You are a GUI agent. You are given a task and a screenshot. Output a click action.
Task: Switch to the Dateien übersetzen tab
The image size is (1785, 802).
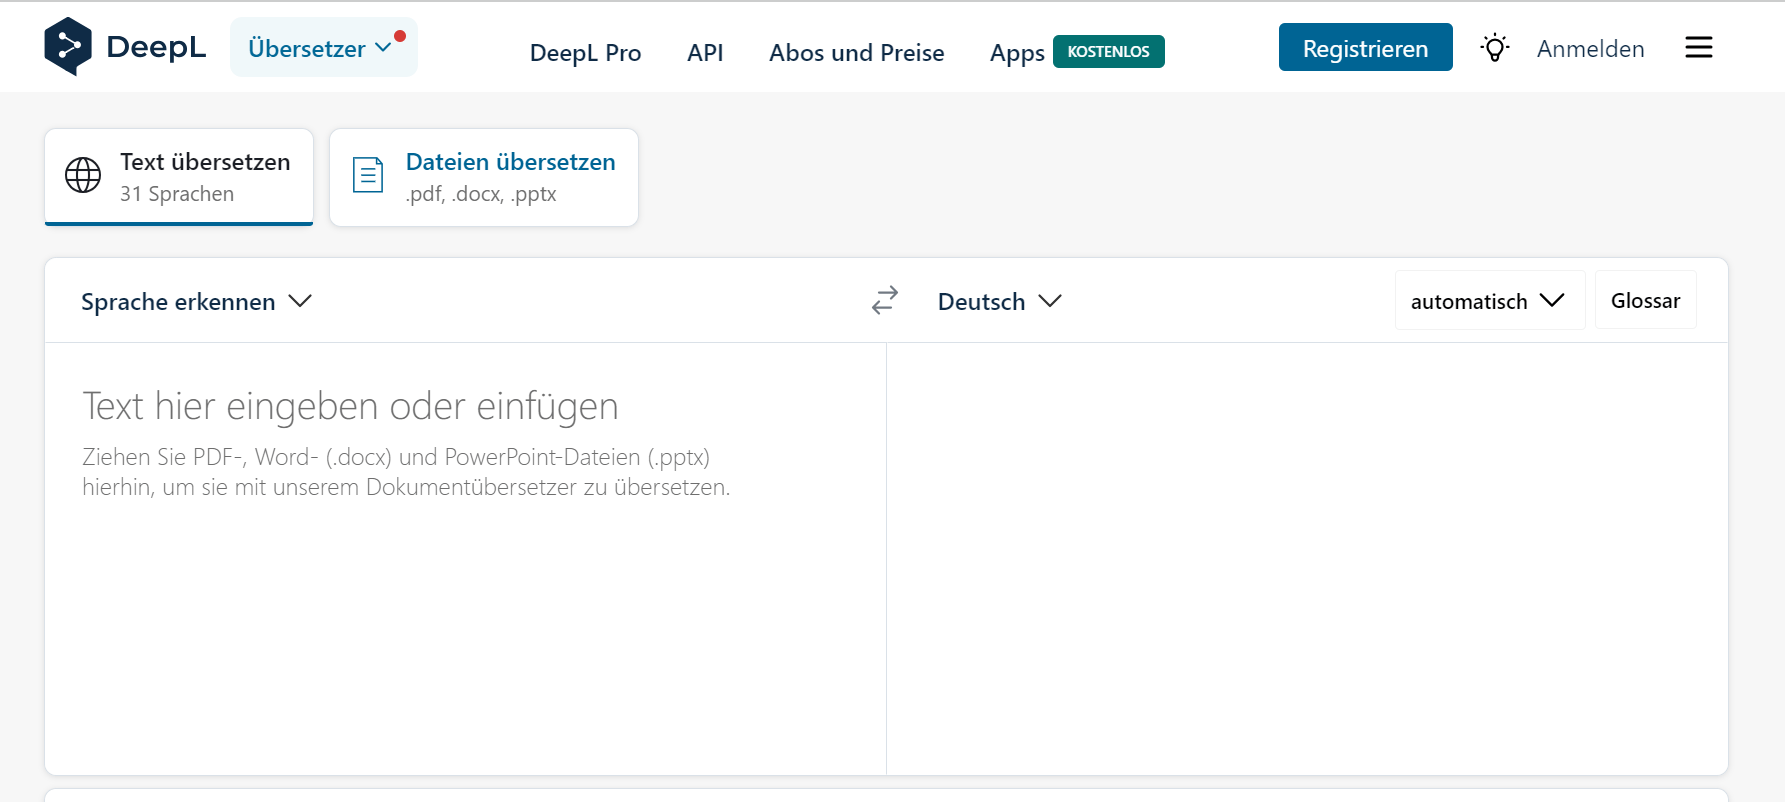tap(484, 177)
